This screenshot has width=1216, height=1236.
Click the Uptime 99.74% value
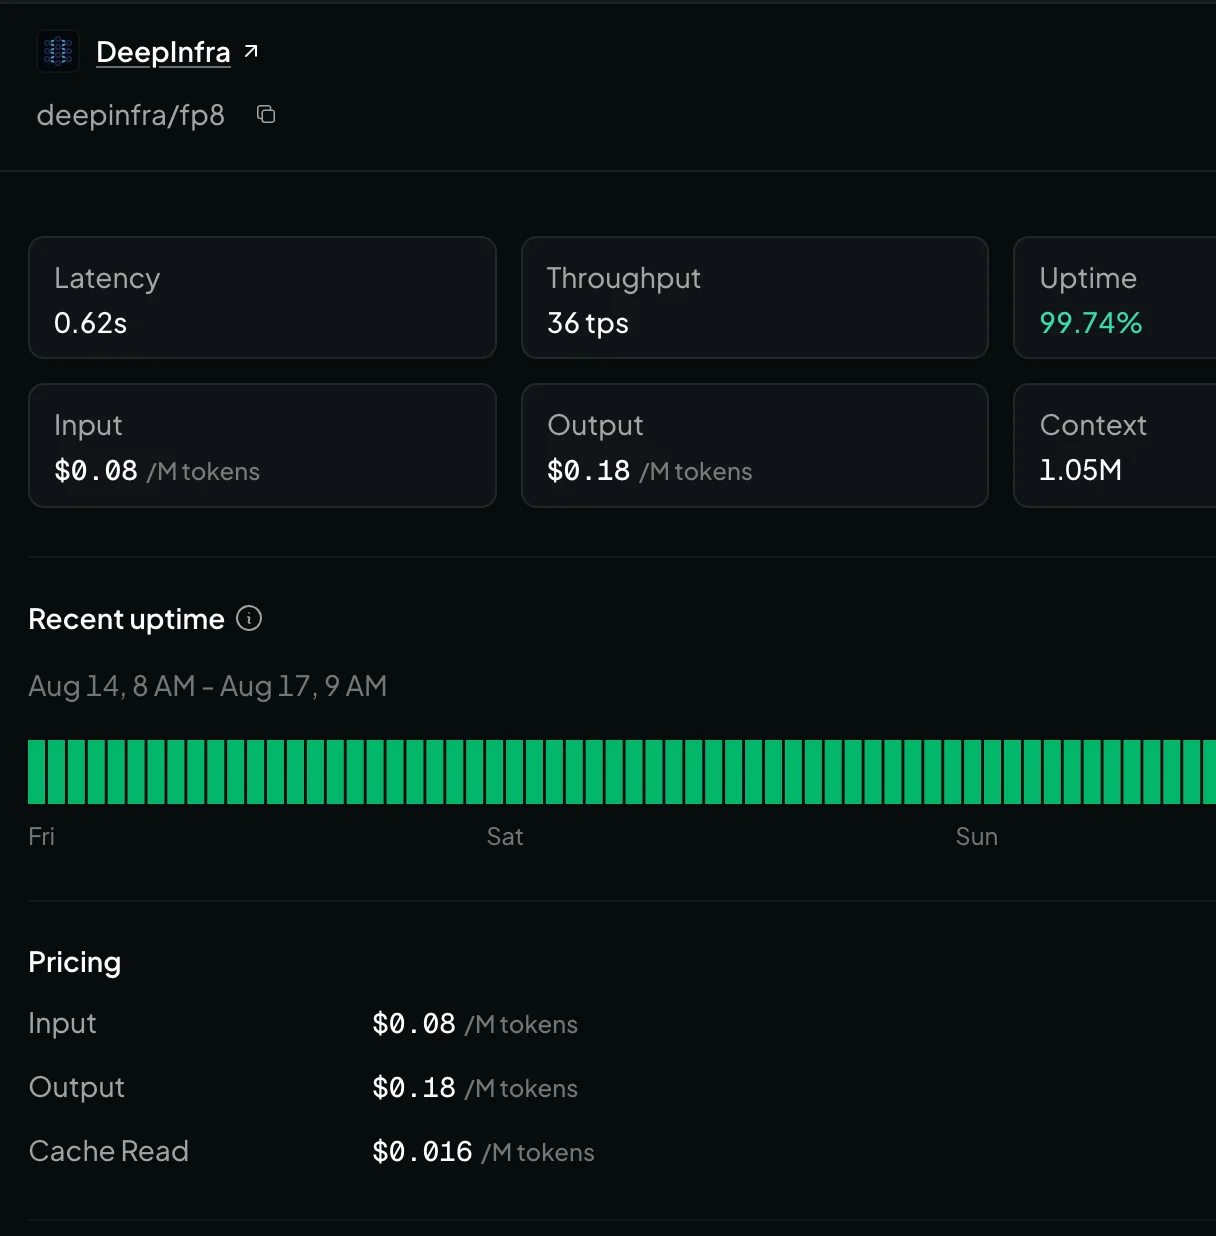1091,323
